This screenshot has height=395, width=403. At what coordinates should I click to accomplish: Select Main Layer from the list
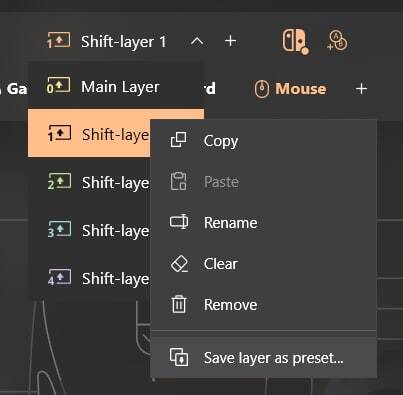coord(116,86)
